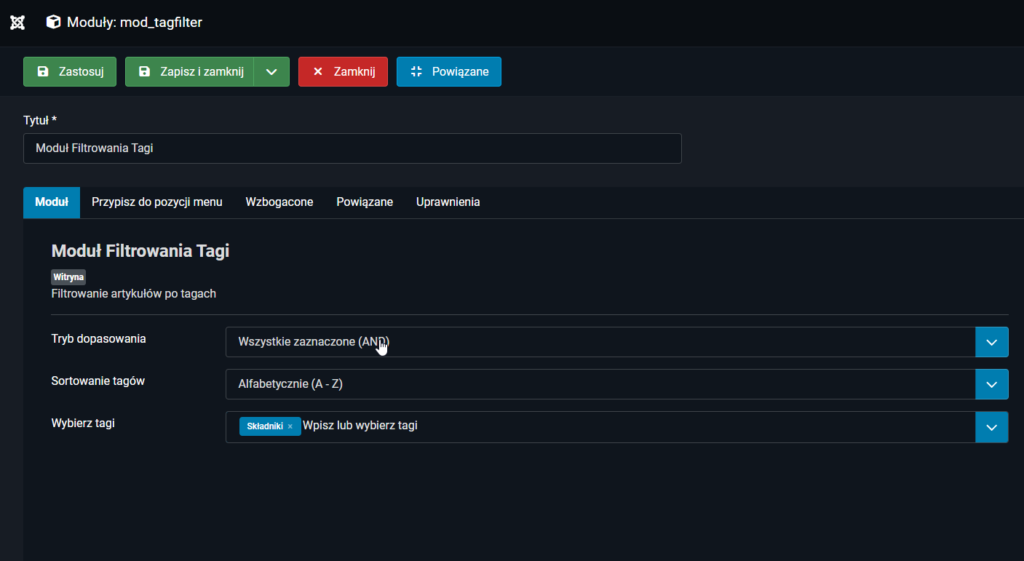
Task: Remove the Składniki tag using its x
Action: point(290,426)
